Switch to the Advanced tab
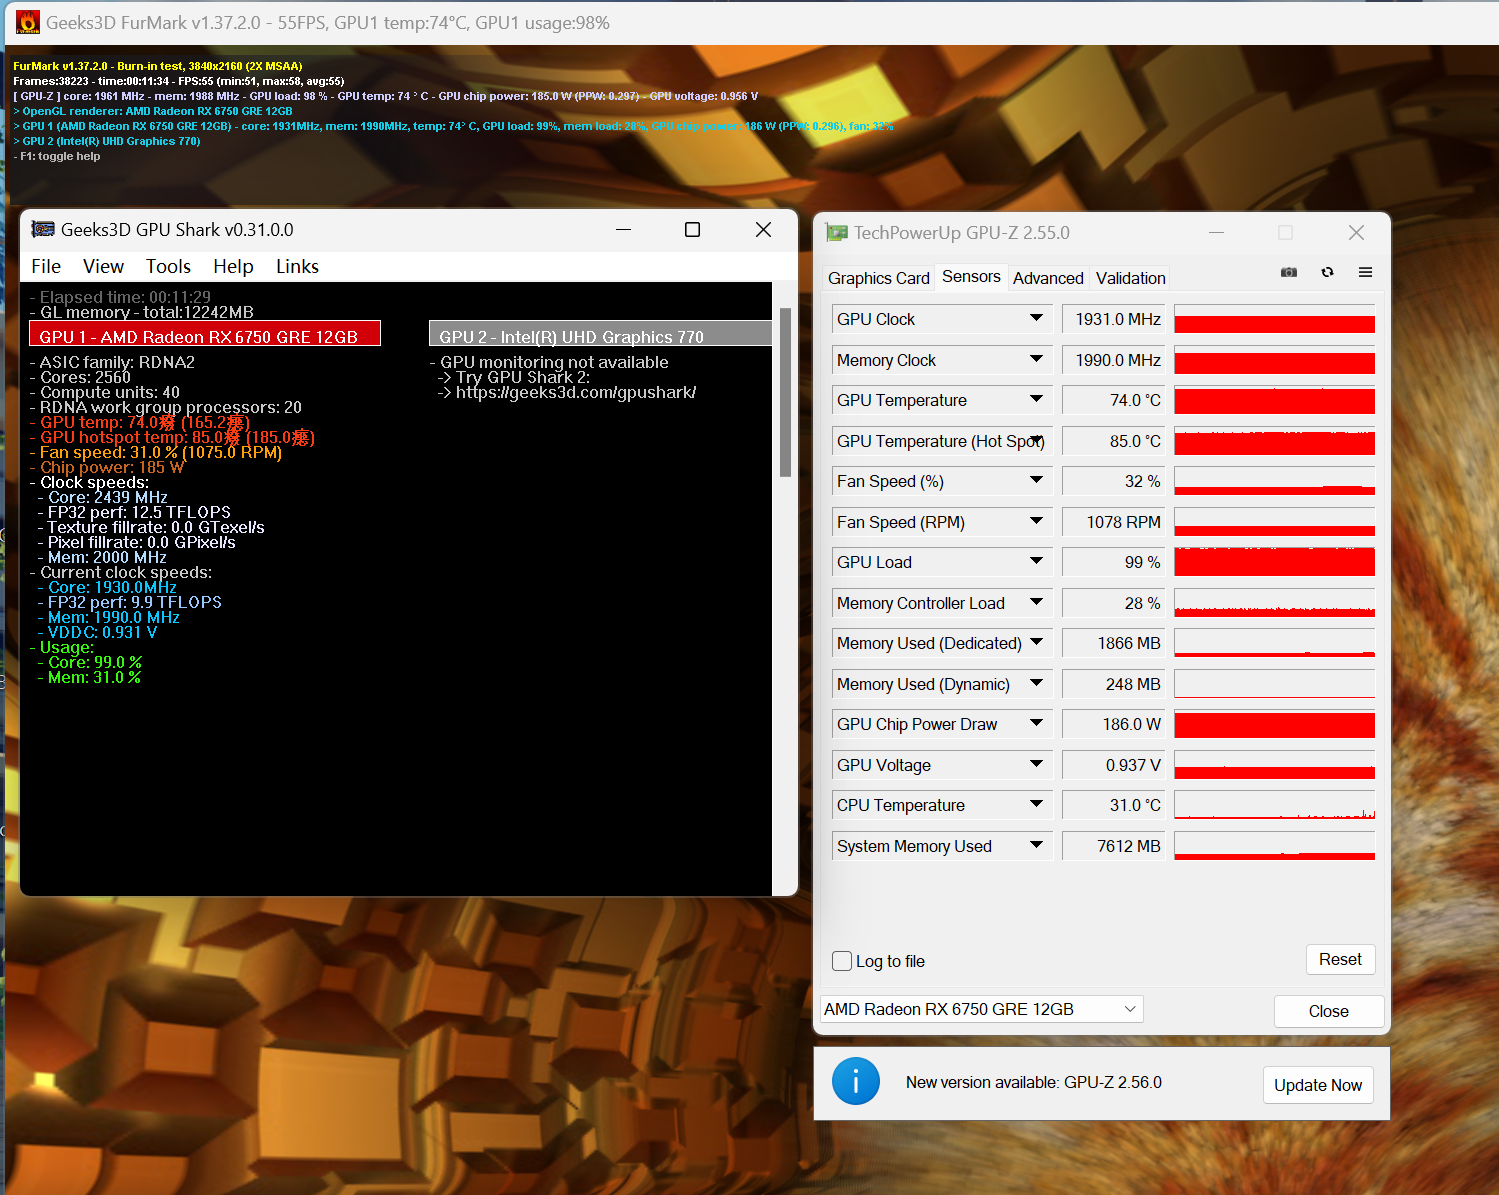The height and width of the screenshot is (1195, 1499). coord(1048,278)
